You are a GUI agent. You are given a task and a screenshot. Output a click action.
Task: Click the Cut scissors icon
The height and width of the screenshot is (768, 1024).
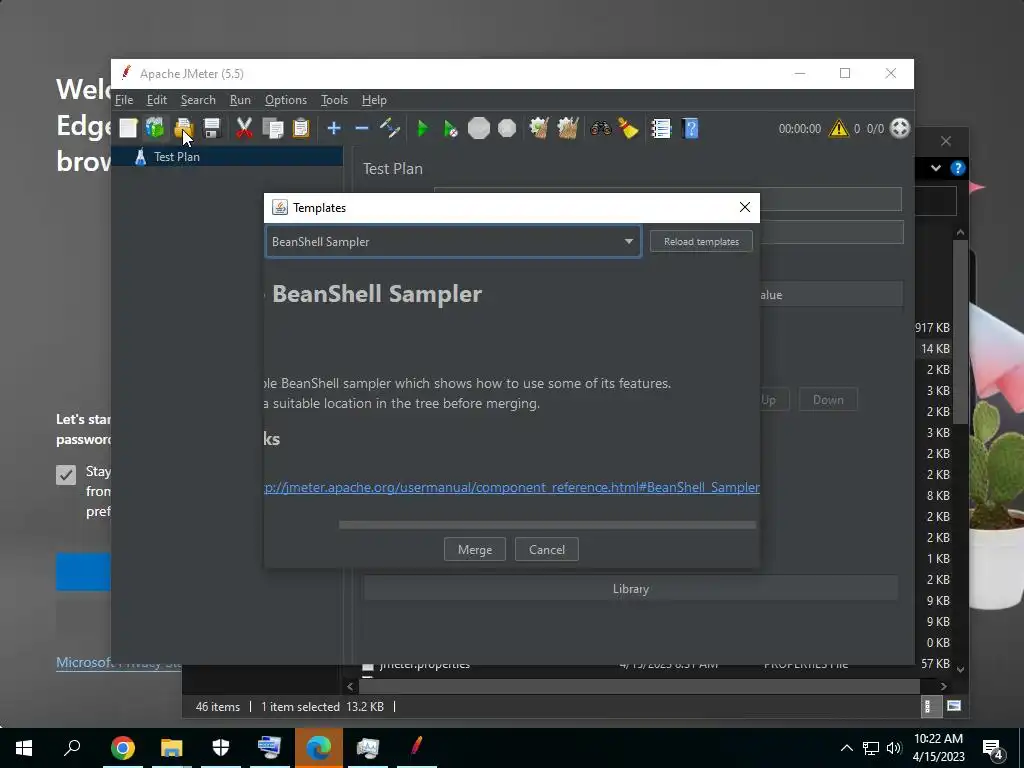click(x=244, y=128)
